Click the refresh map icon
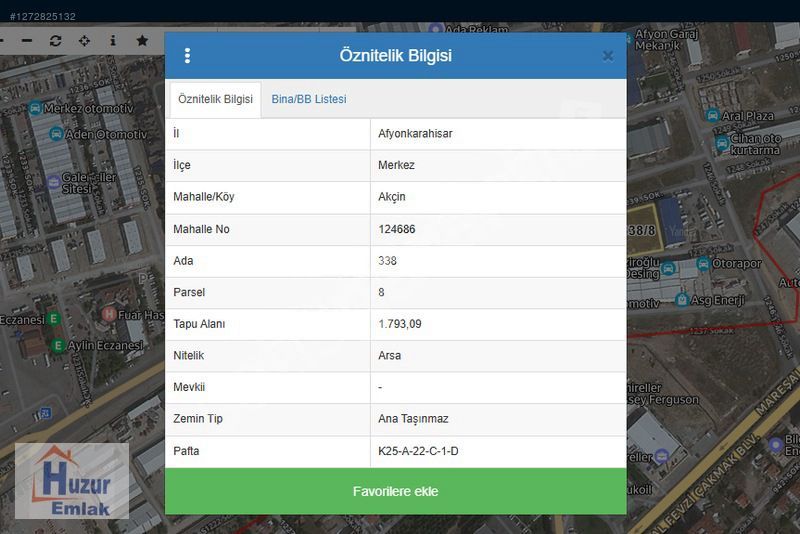This screenshot has height=534, width=800. tap(55, 41)
